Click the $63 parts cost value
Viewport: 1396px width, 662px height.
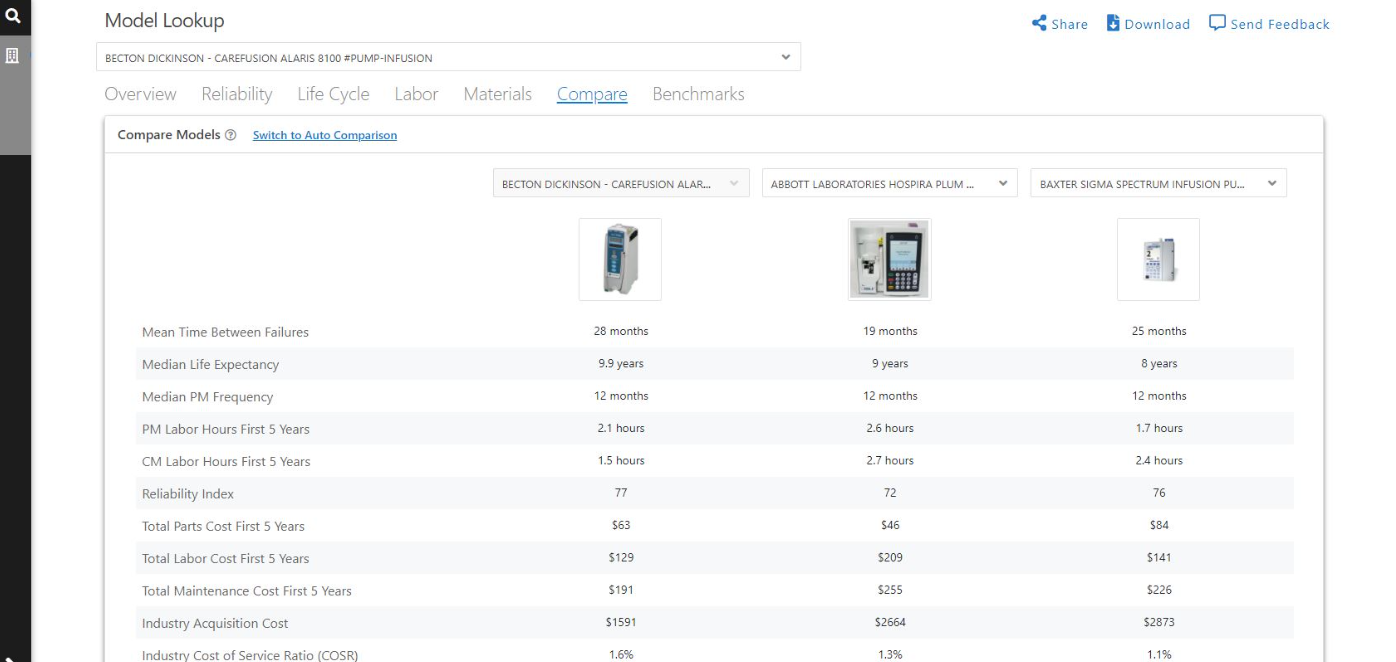point(620,525)
